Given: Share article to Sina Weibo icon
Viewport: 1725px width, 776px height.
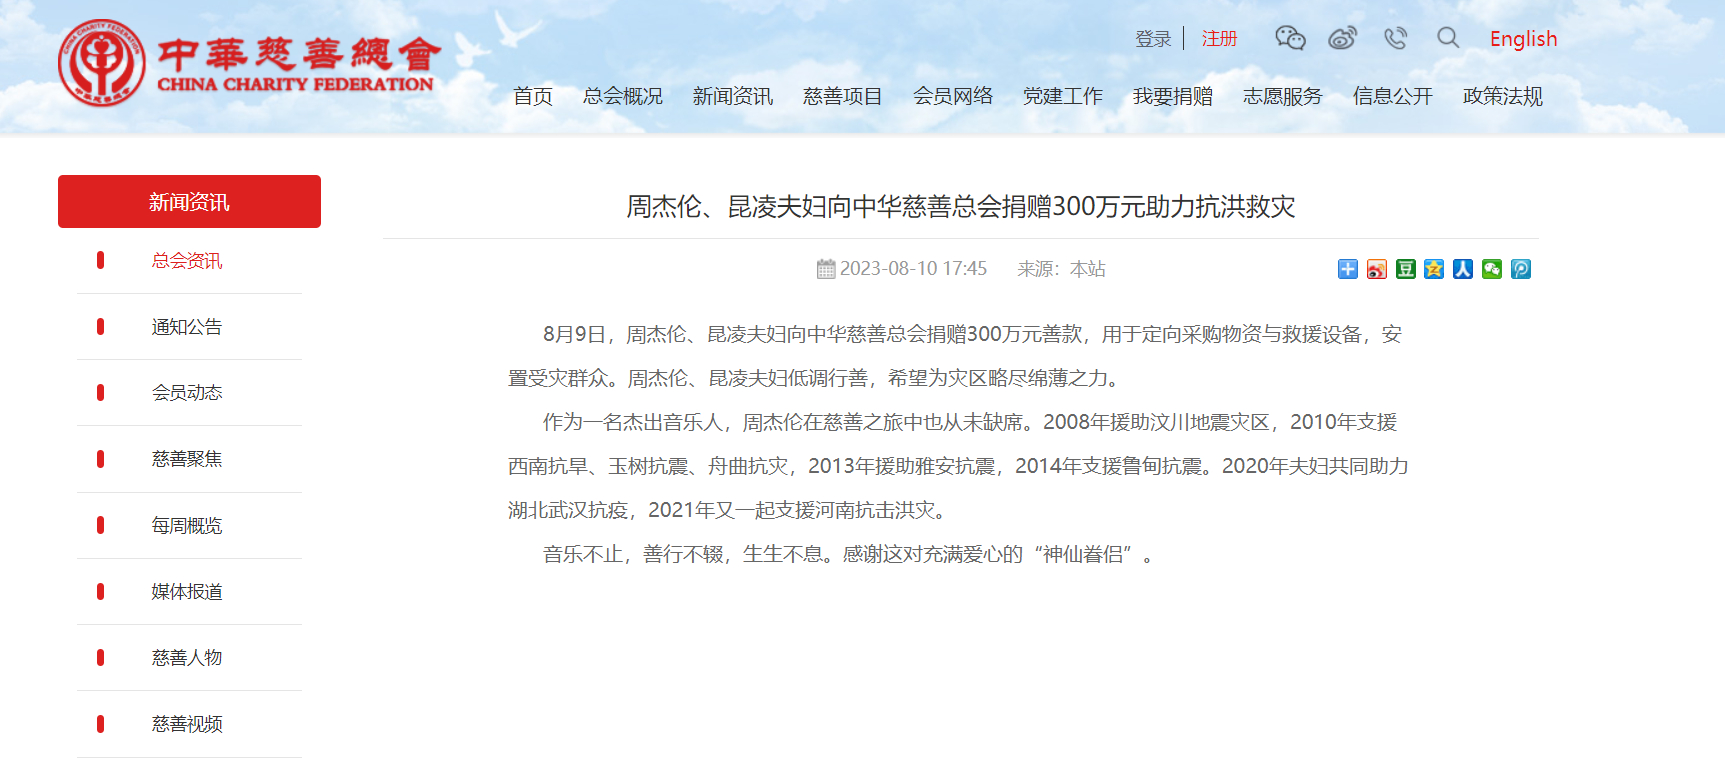Looking at the screenshot, I should coord(1377,269).
